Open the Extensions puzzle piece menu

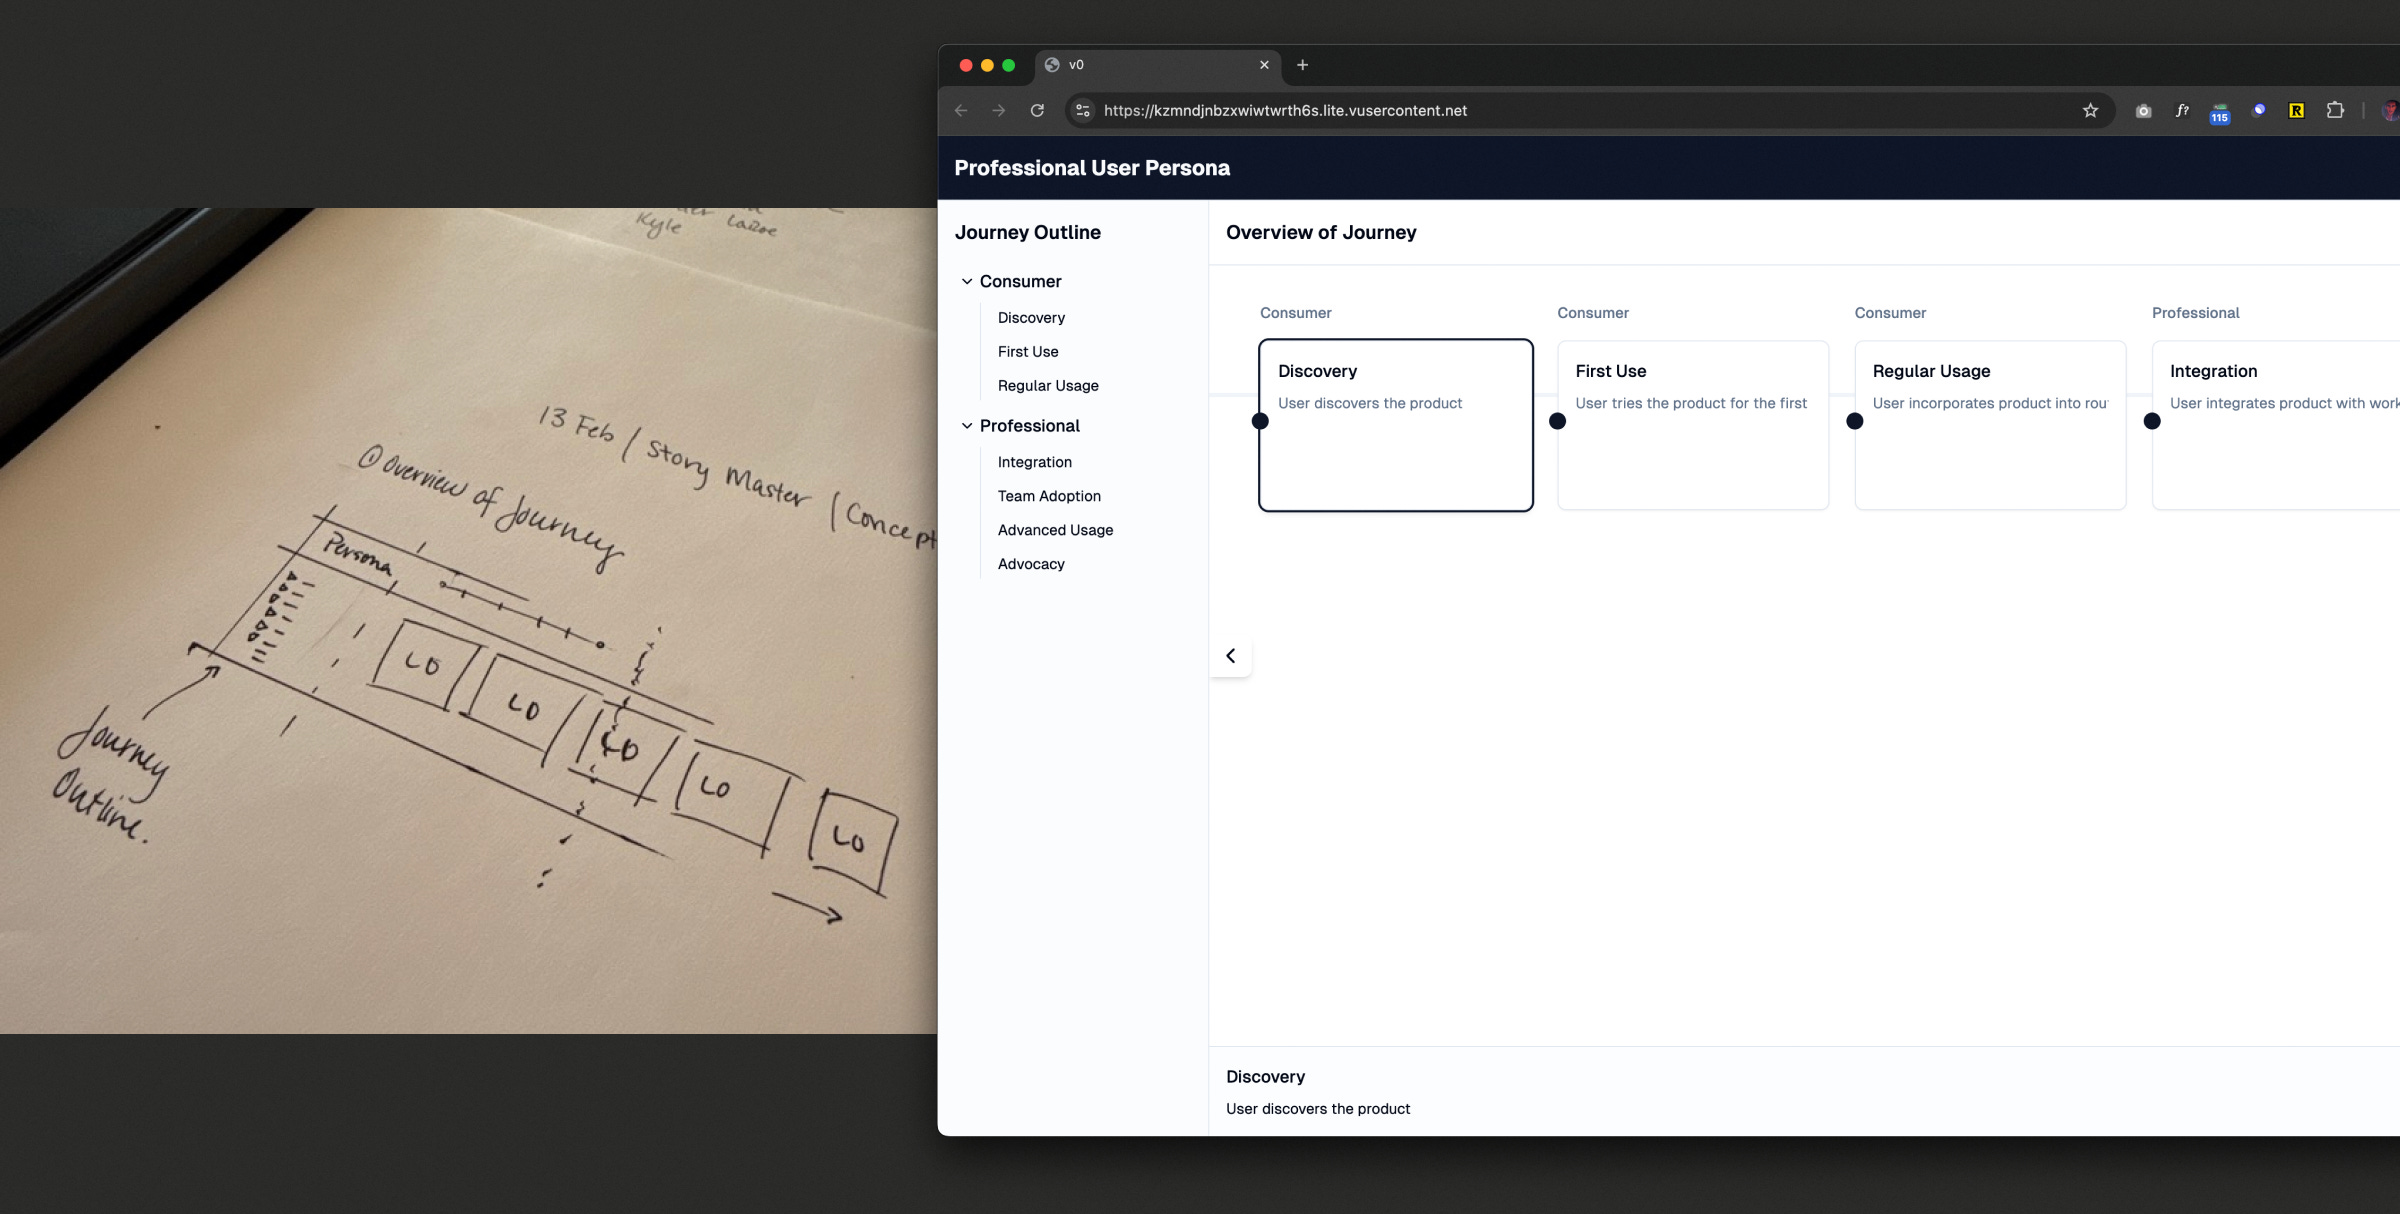click(x=2335, y=111)
